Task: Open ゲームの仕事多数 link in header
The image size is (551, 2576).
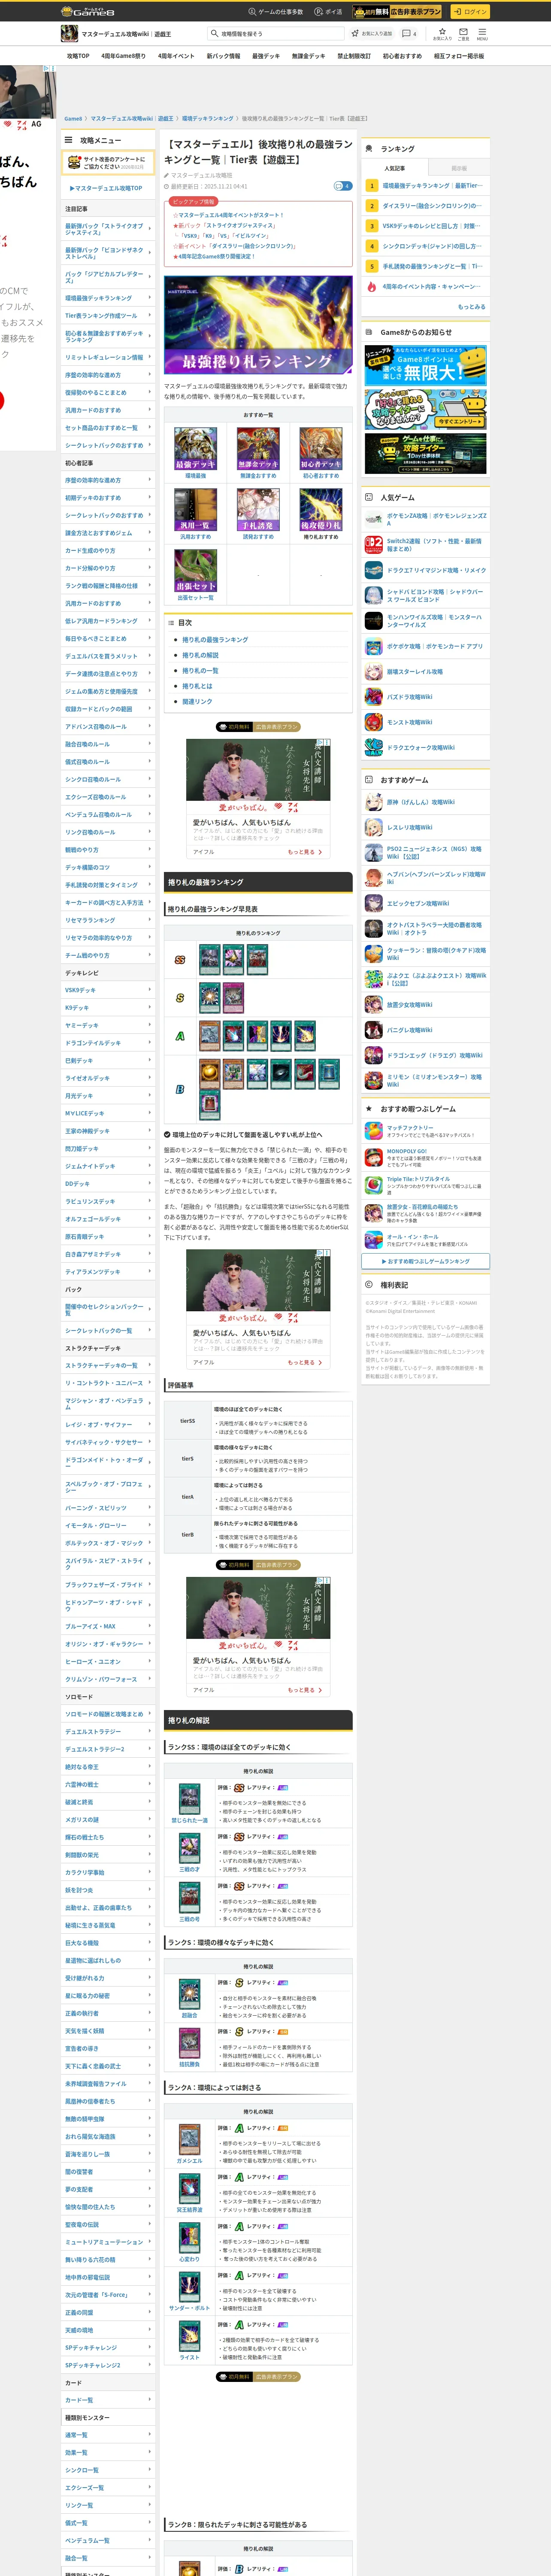Action: click(x=275, y=12)
